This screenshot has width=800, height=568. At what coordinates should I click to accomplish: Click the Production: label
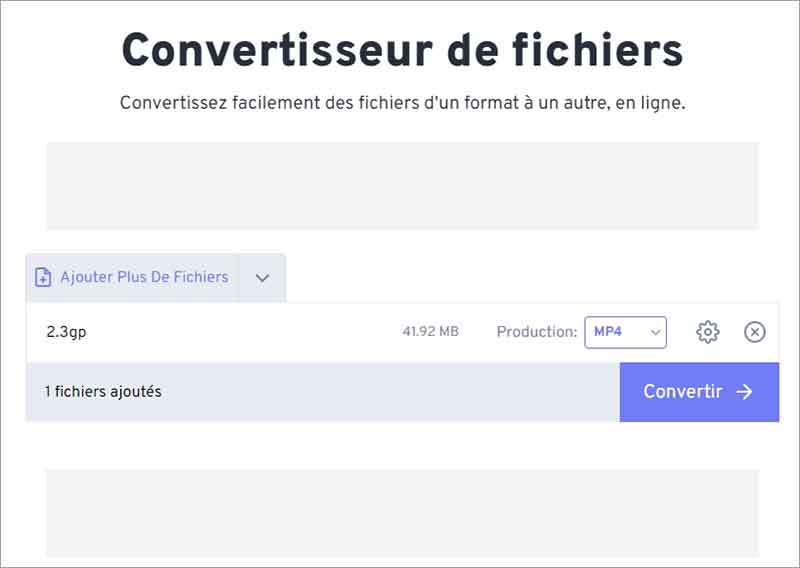537,332
